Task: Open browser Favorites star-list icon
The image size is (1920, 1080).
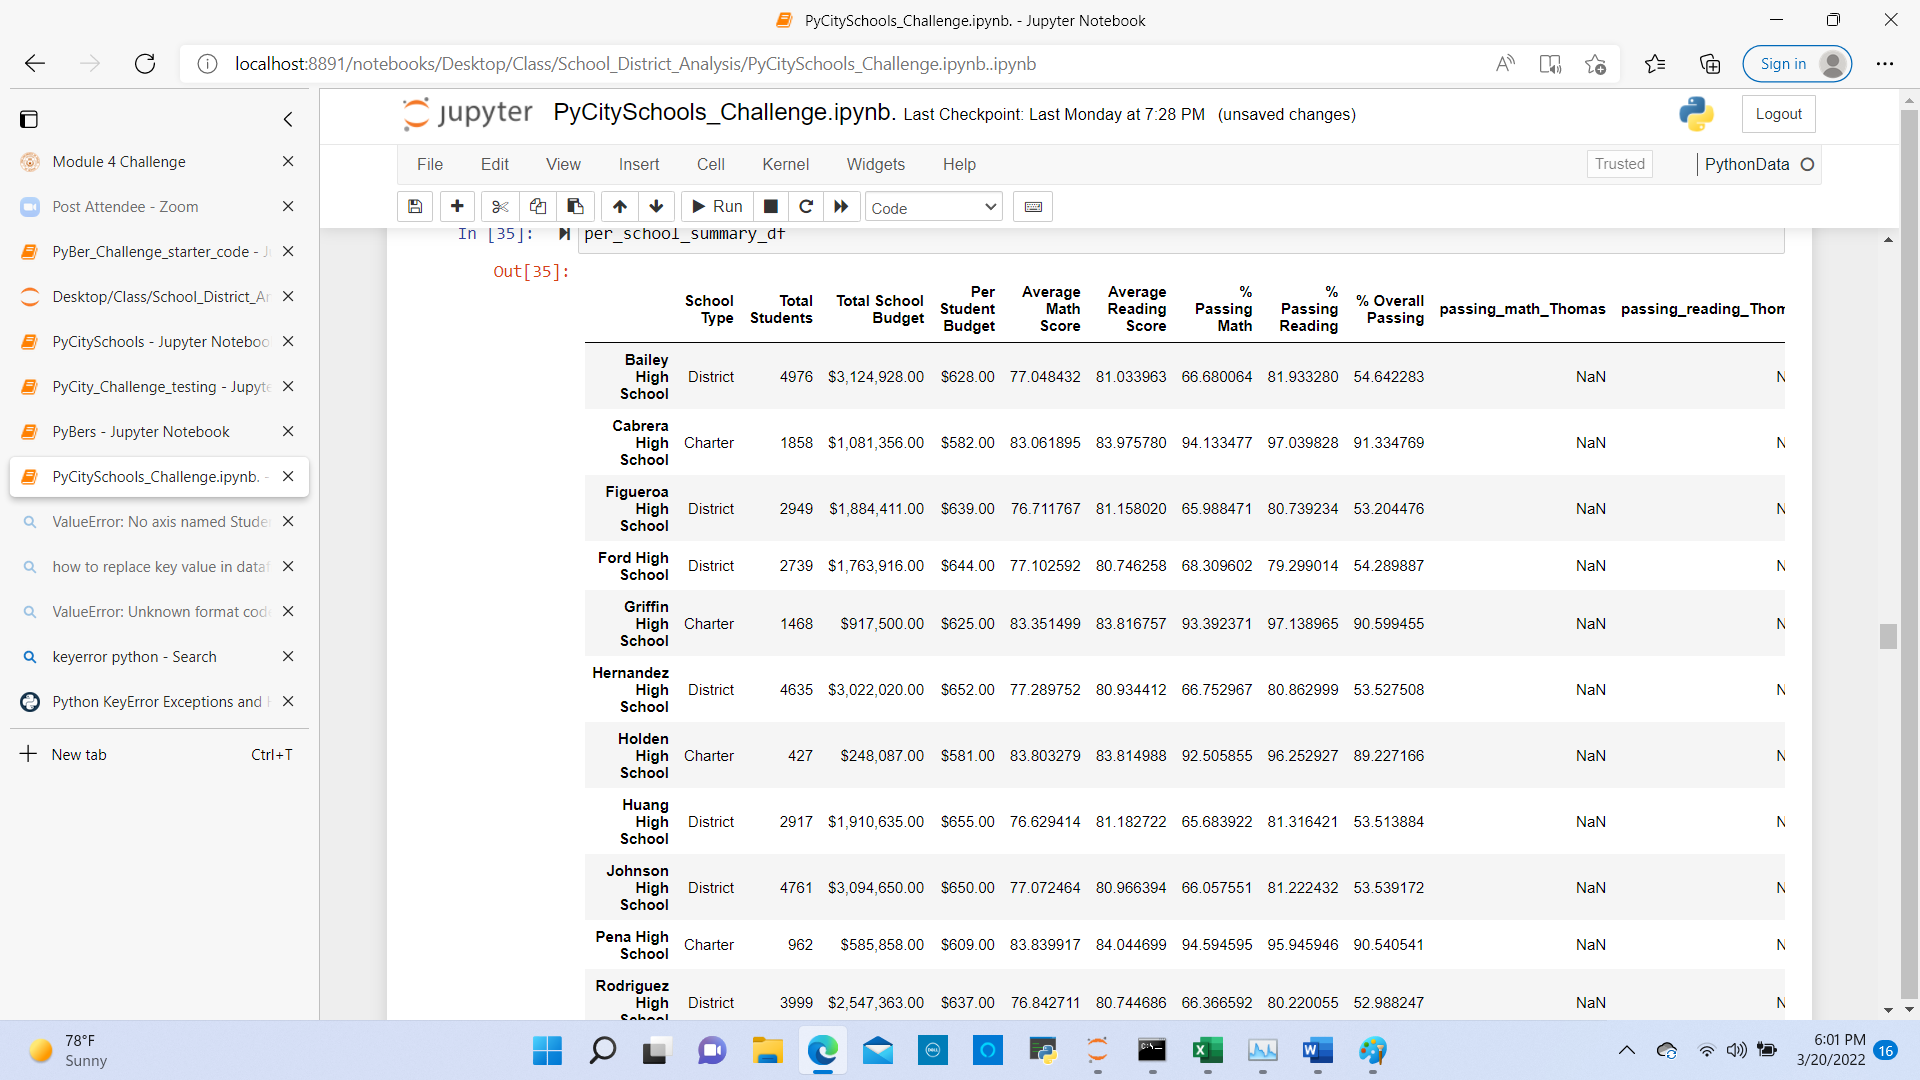Action: [x=1655, y=64]
